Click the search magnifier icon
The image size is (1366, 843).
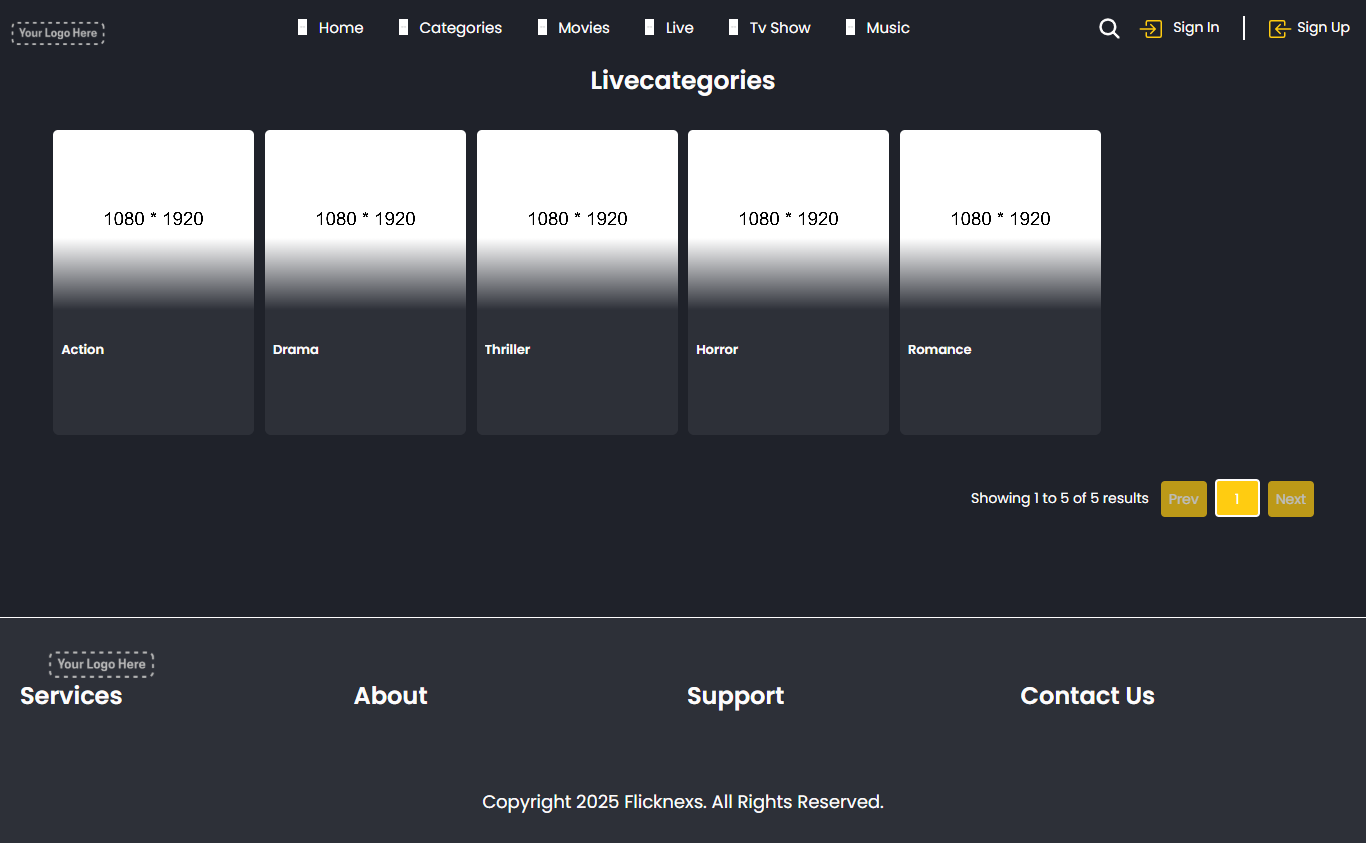[1109, 29]
